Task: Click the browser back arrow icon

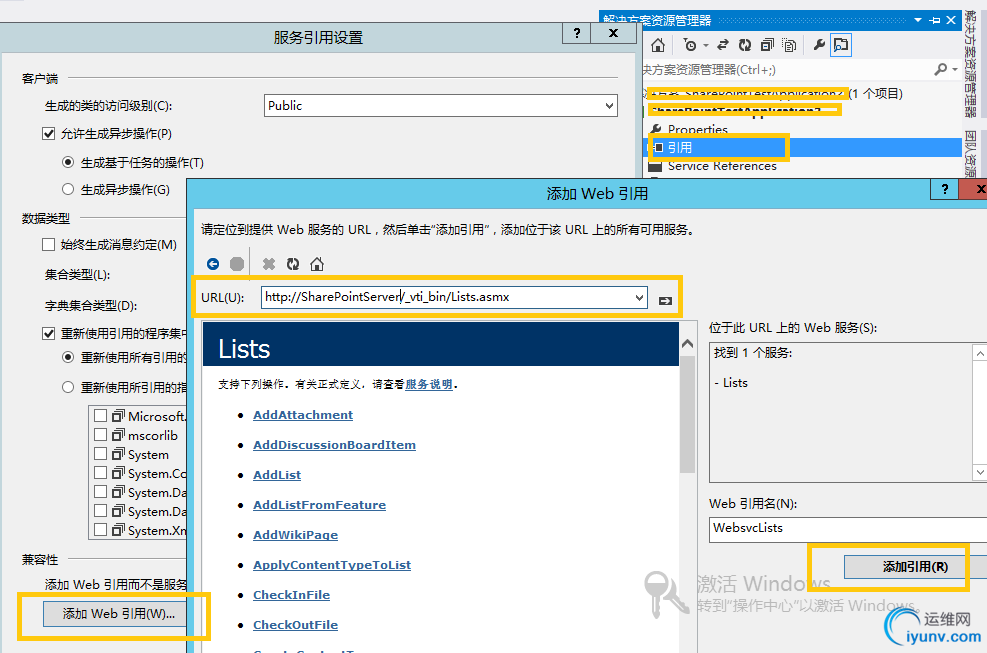Action: [x=213, y=264]
